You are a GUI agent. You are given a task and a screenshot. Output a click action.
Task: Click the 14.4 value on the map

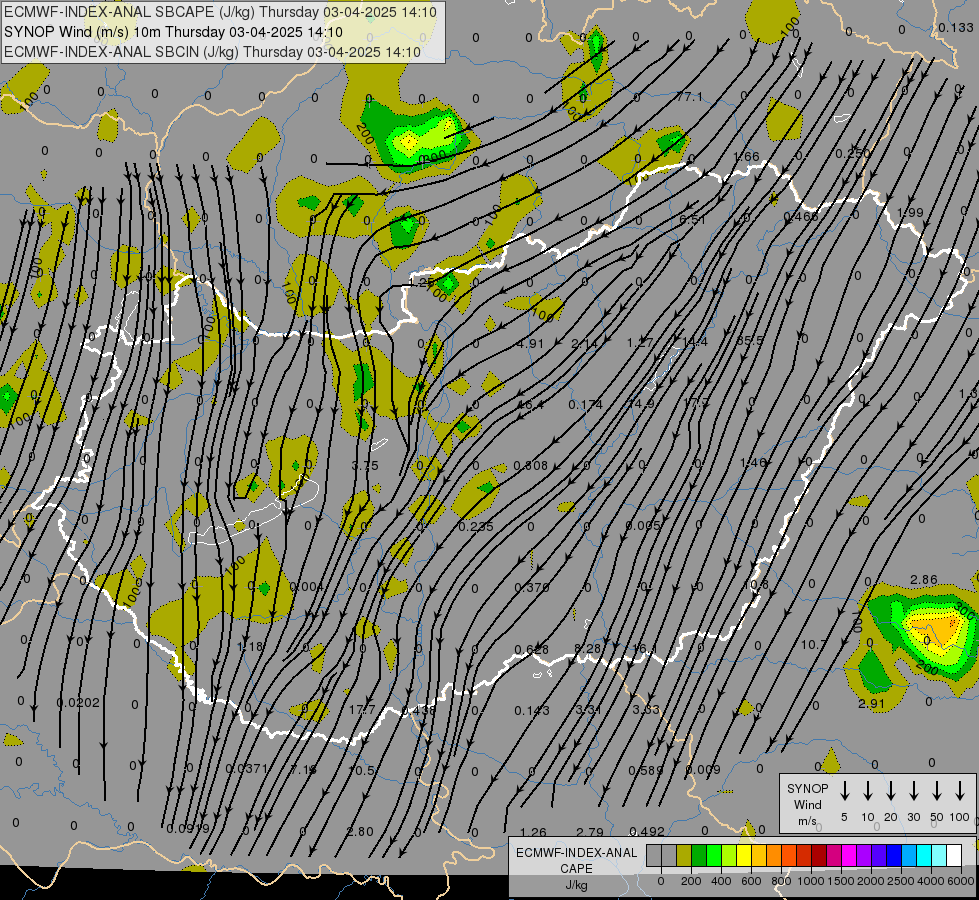(x=695, y=342)
